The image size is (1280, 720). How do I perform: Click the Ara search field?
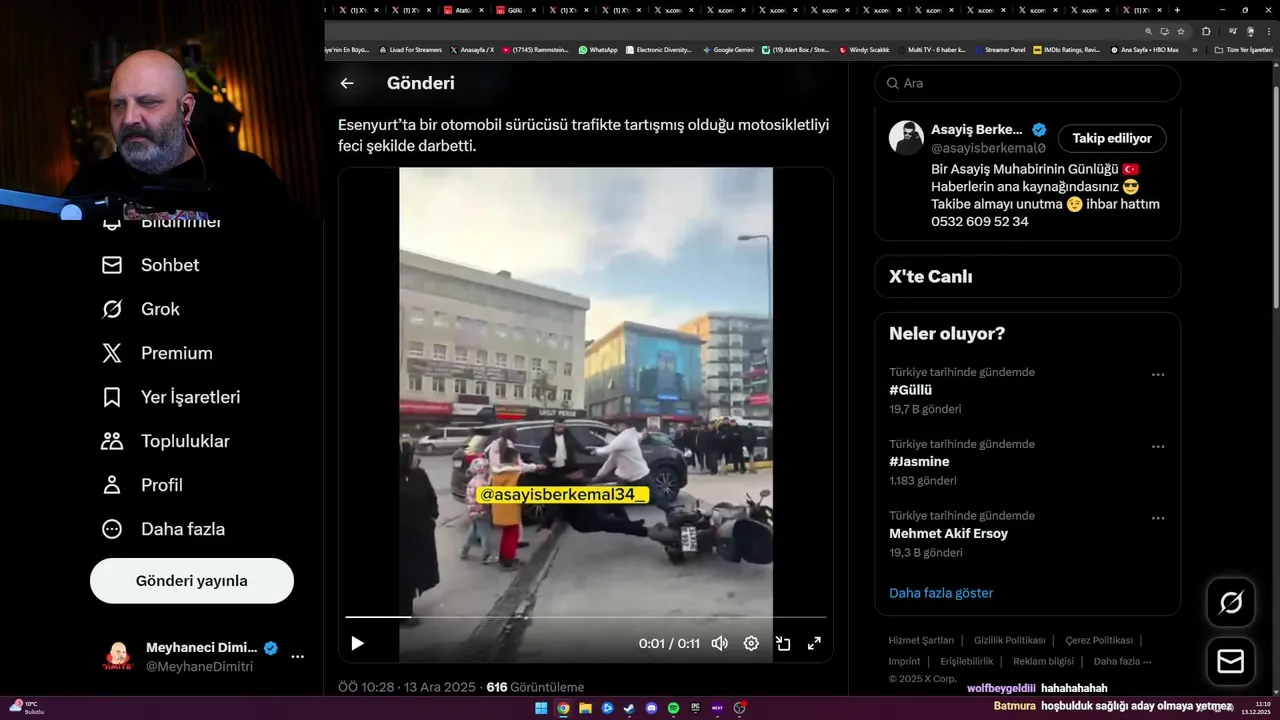pos(1028,83)
